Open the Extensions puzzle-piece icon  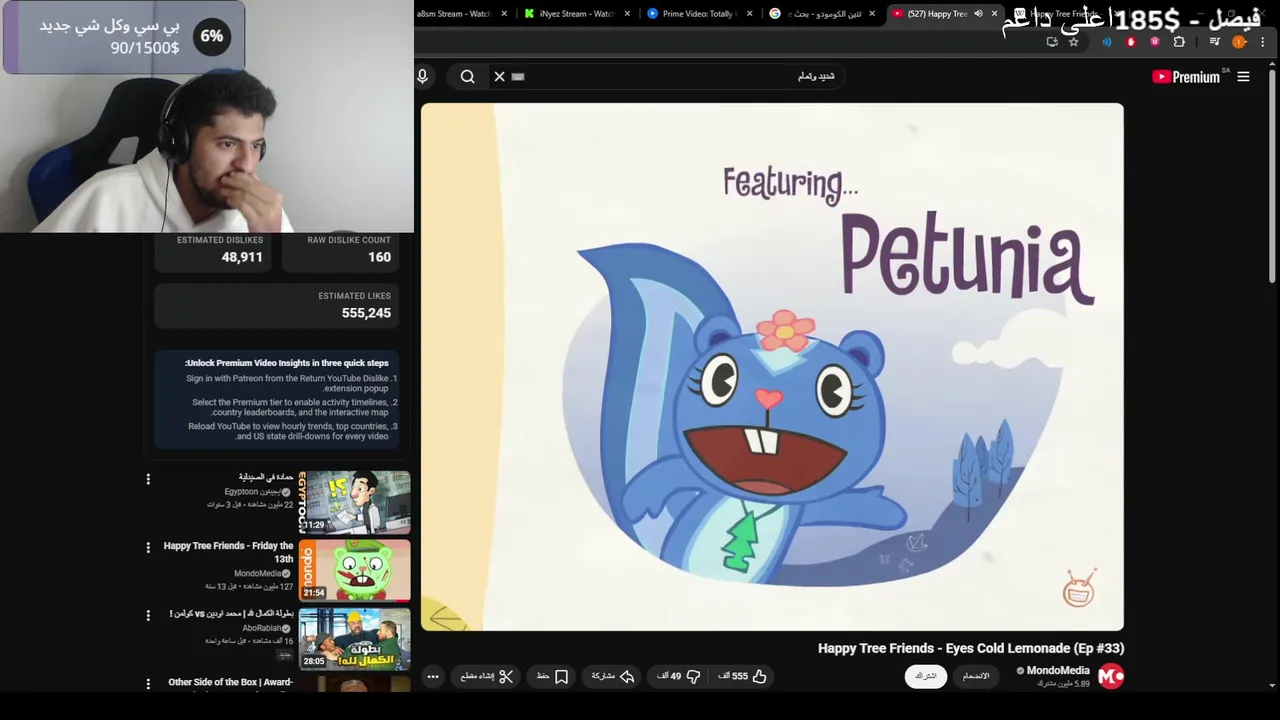pos(1179,42)
